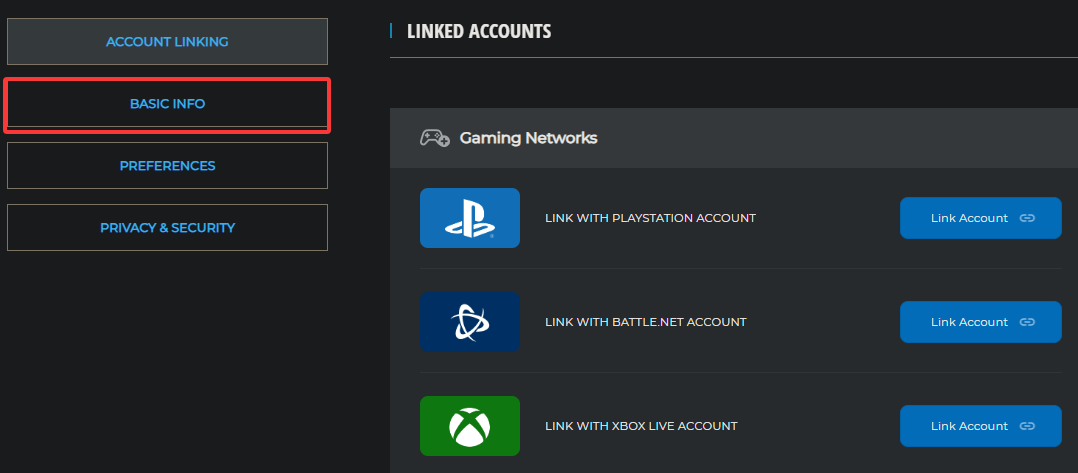This screenshot has height=473, width=1078.
Task: Click the chain-link icon in the PlayStation button
Action: click(x=1027, y=218)
